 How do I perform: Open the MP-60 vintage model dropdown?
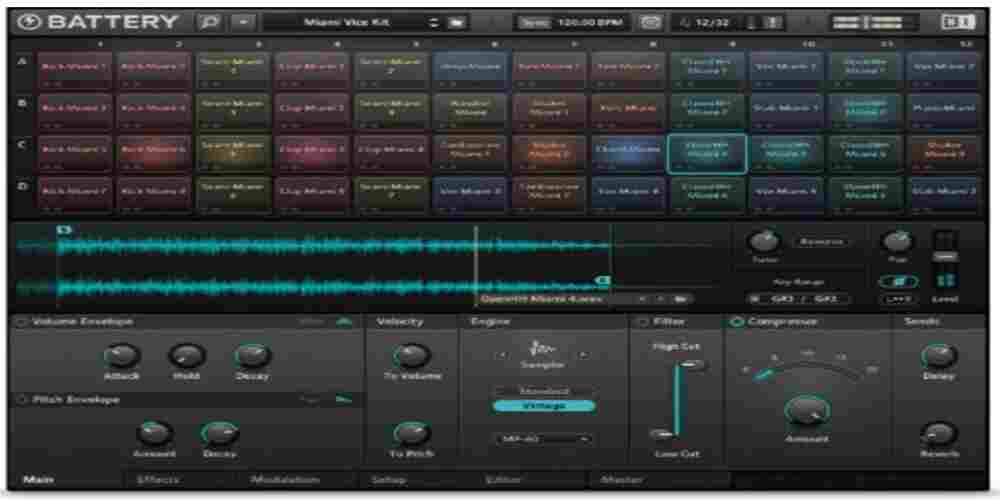tap(543, 439)
